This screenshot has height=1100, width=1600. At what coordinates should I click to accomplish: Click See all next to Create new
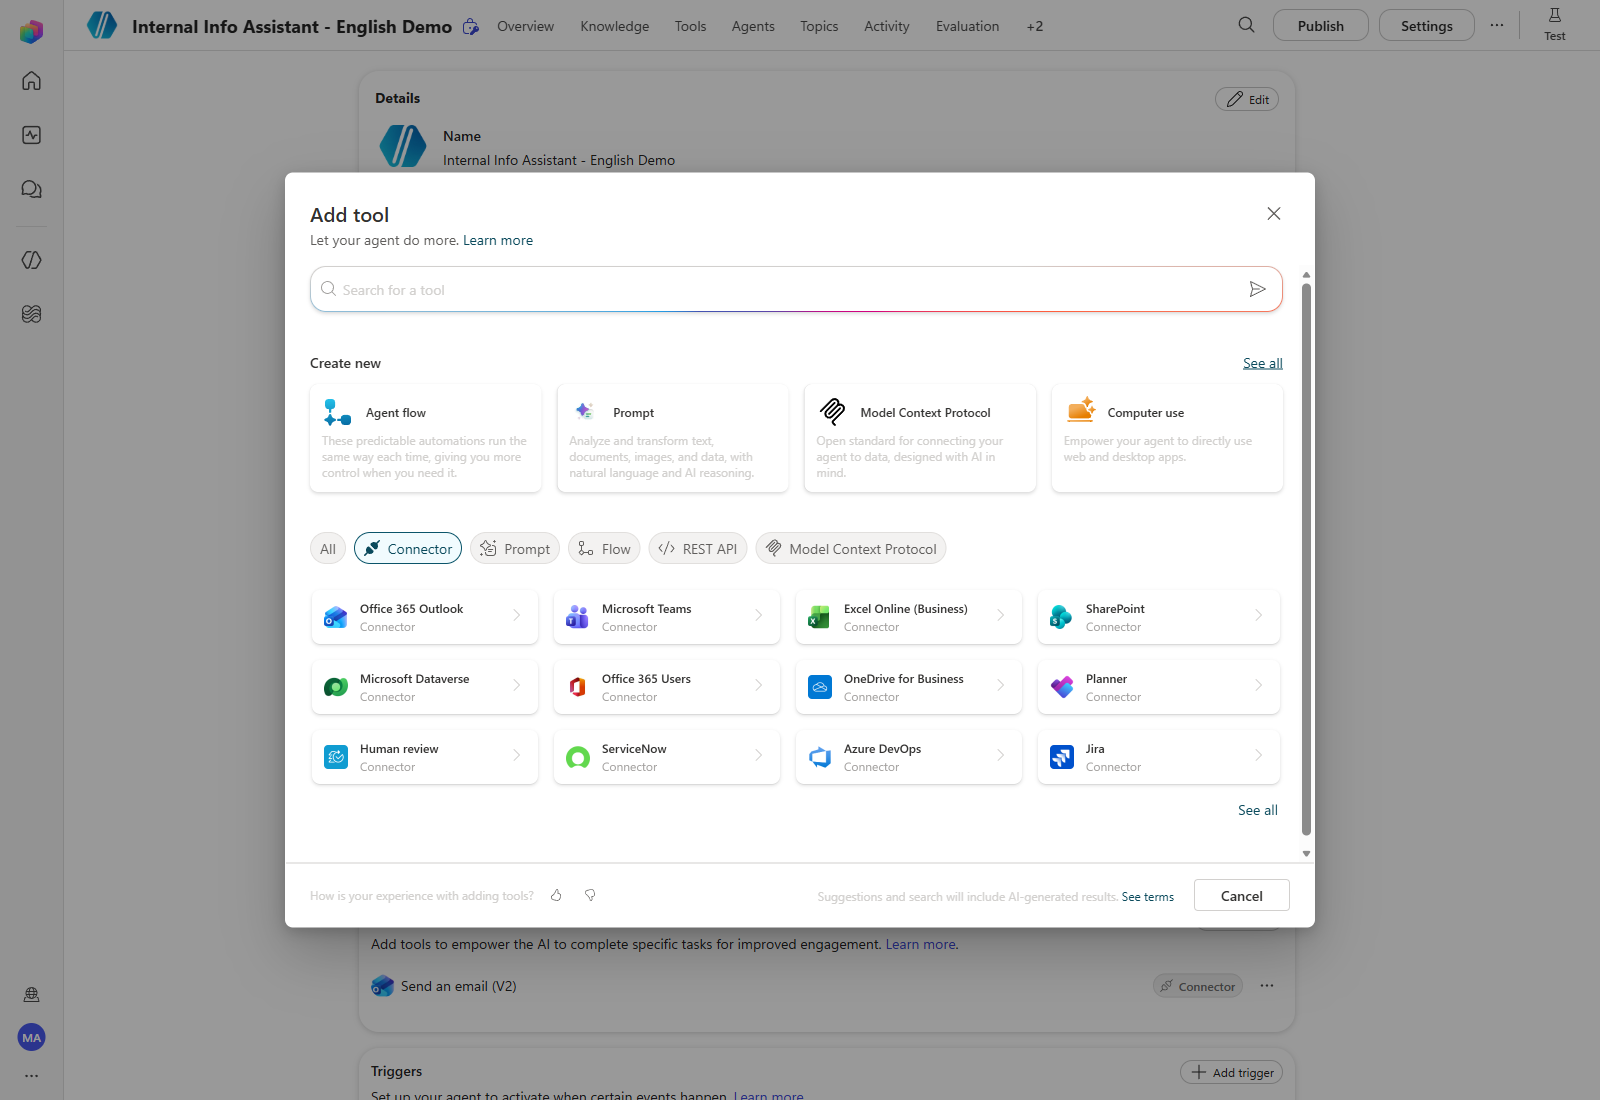(1263, 363)
